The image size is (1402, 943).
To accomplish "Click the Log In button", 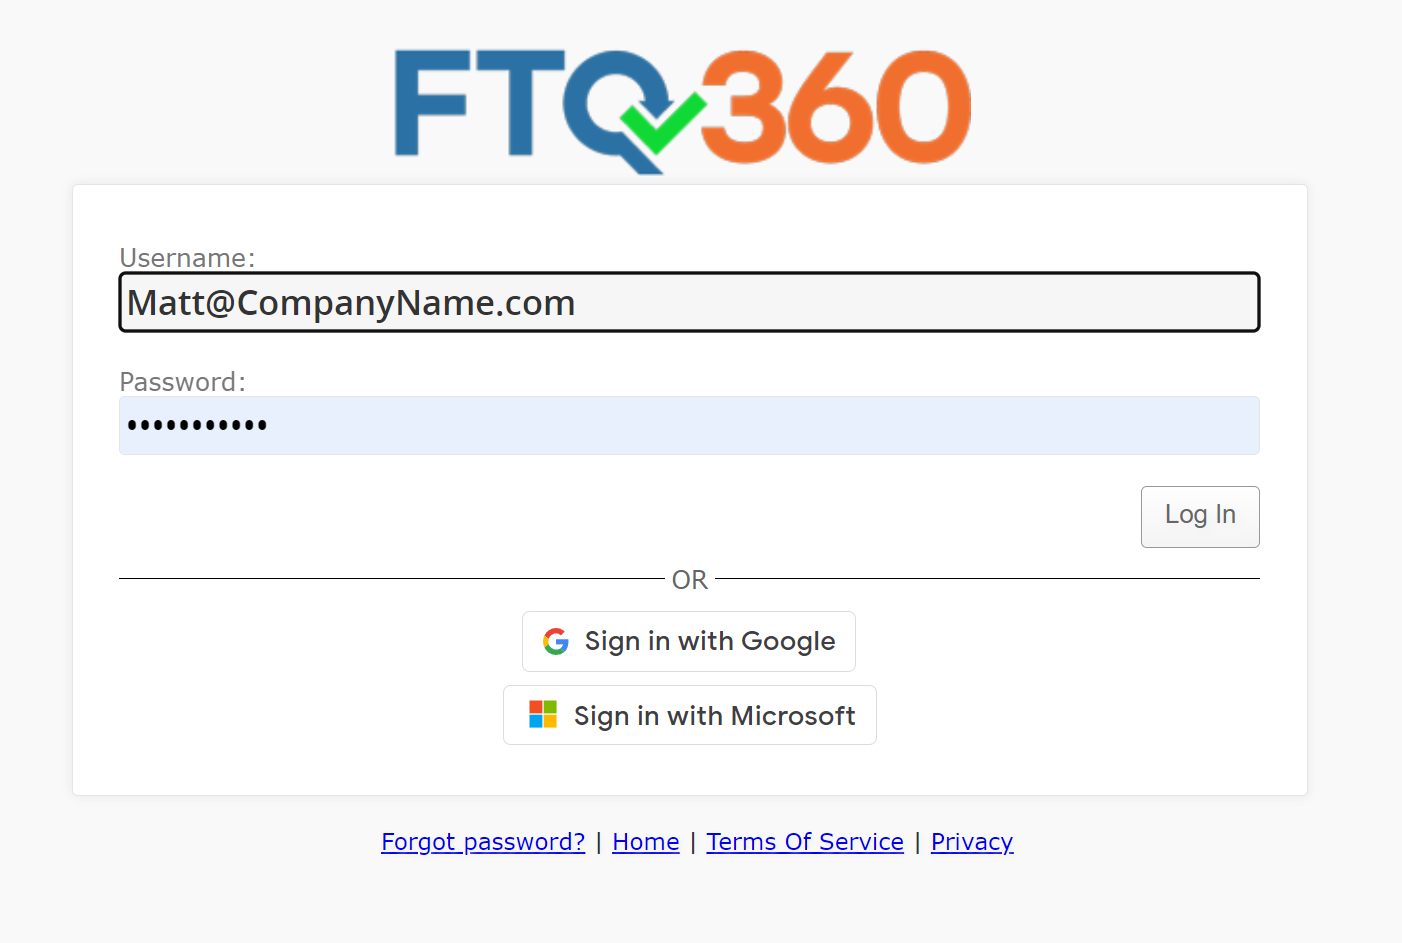I will tap(1200, 516).
